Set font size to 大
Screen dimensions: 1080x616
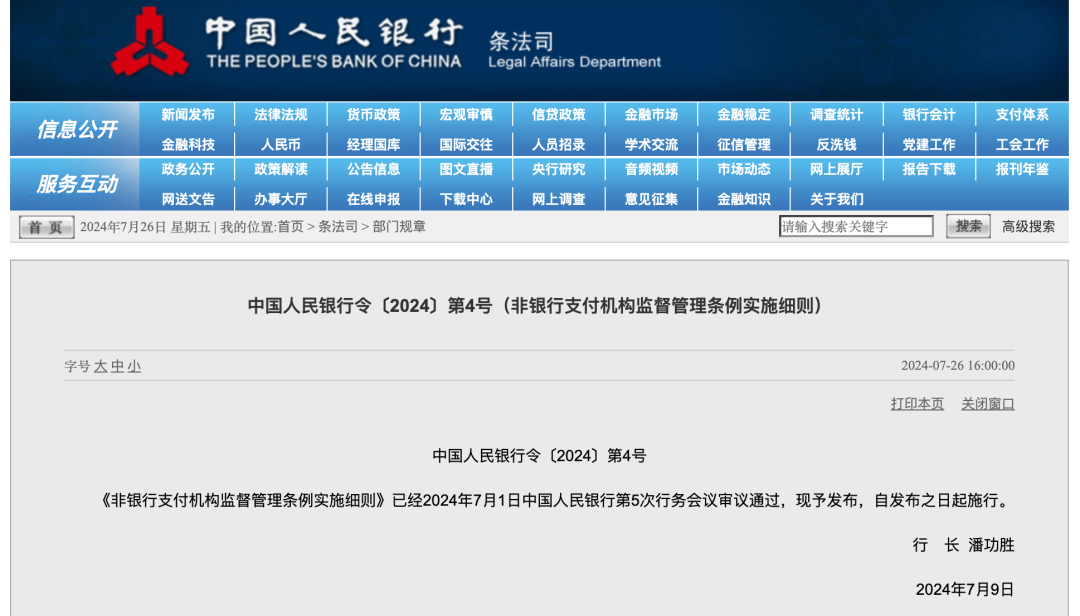(101, 367)
